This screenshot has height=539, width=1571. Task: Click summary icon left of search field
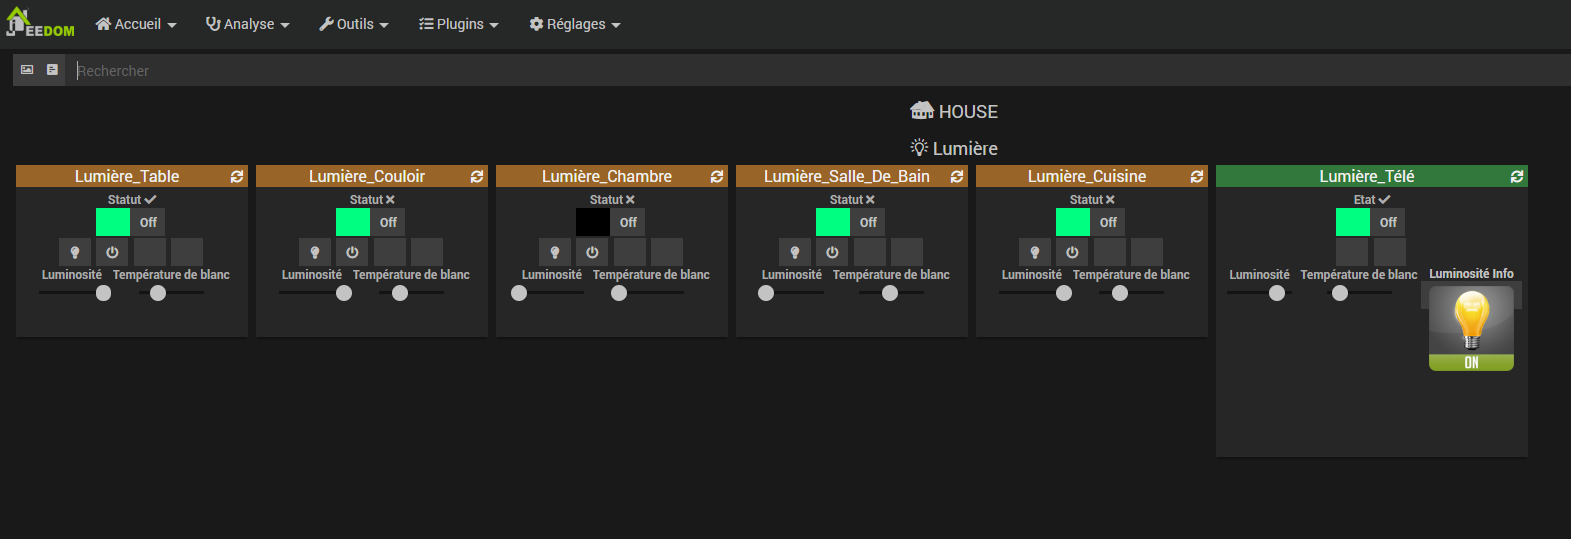[x=52, y=70]
